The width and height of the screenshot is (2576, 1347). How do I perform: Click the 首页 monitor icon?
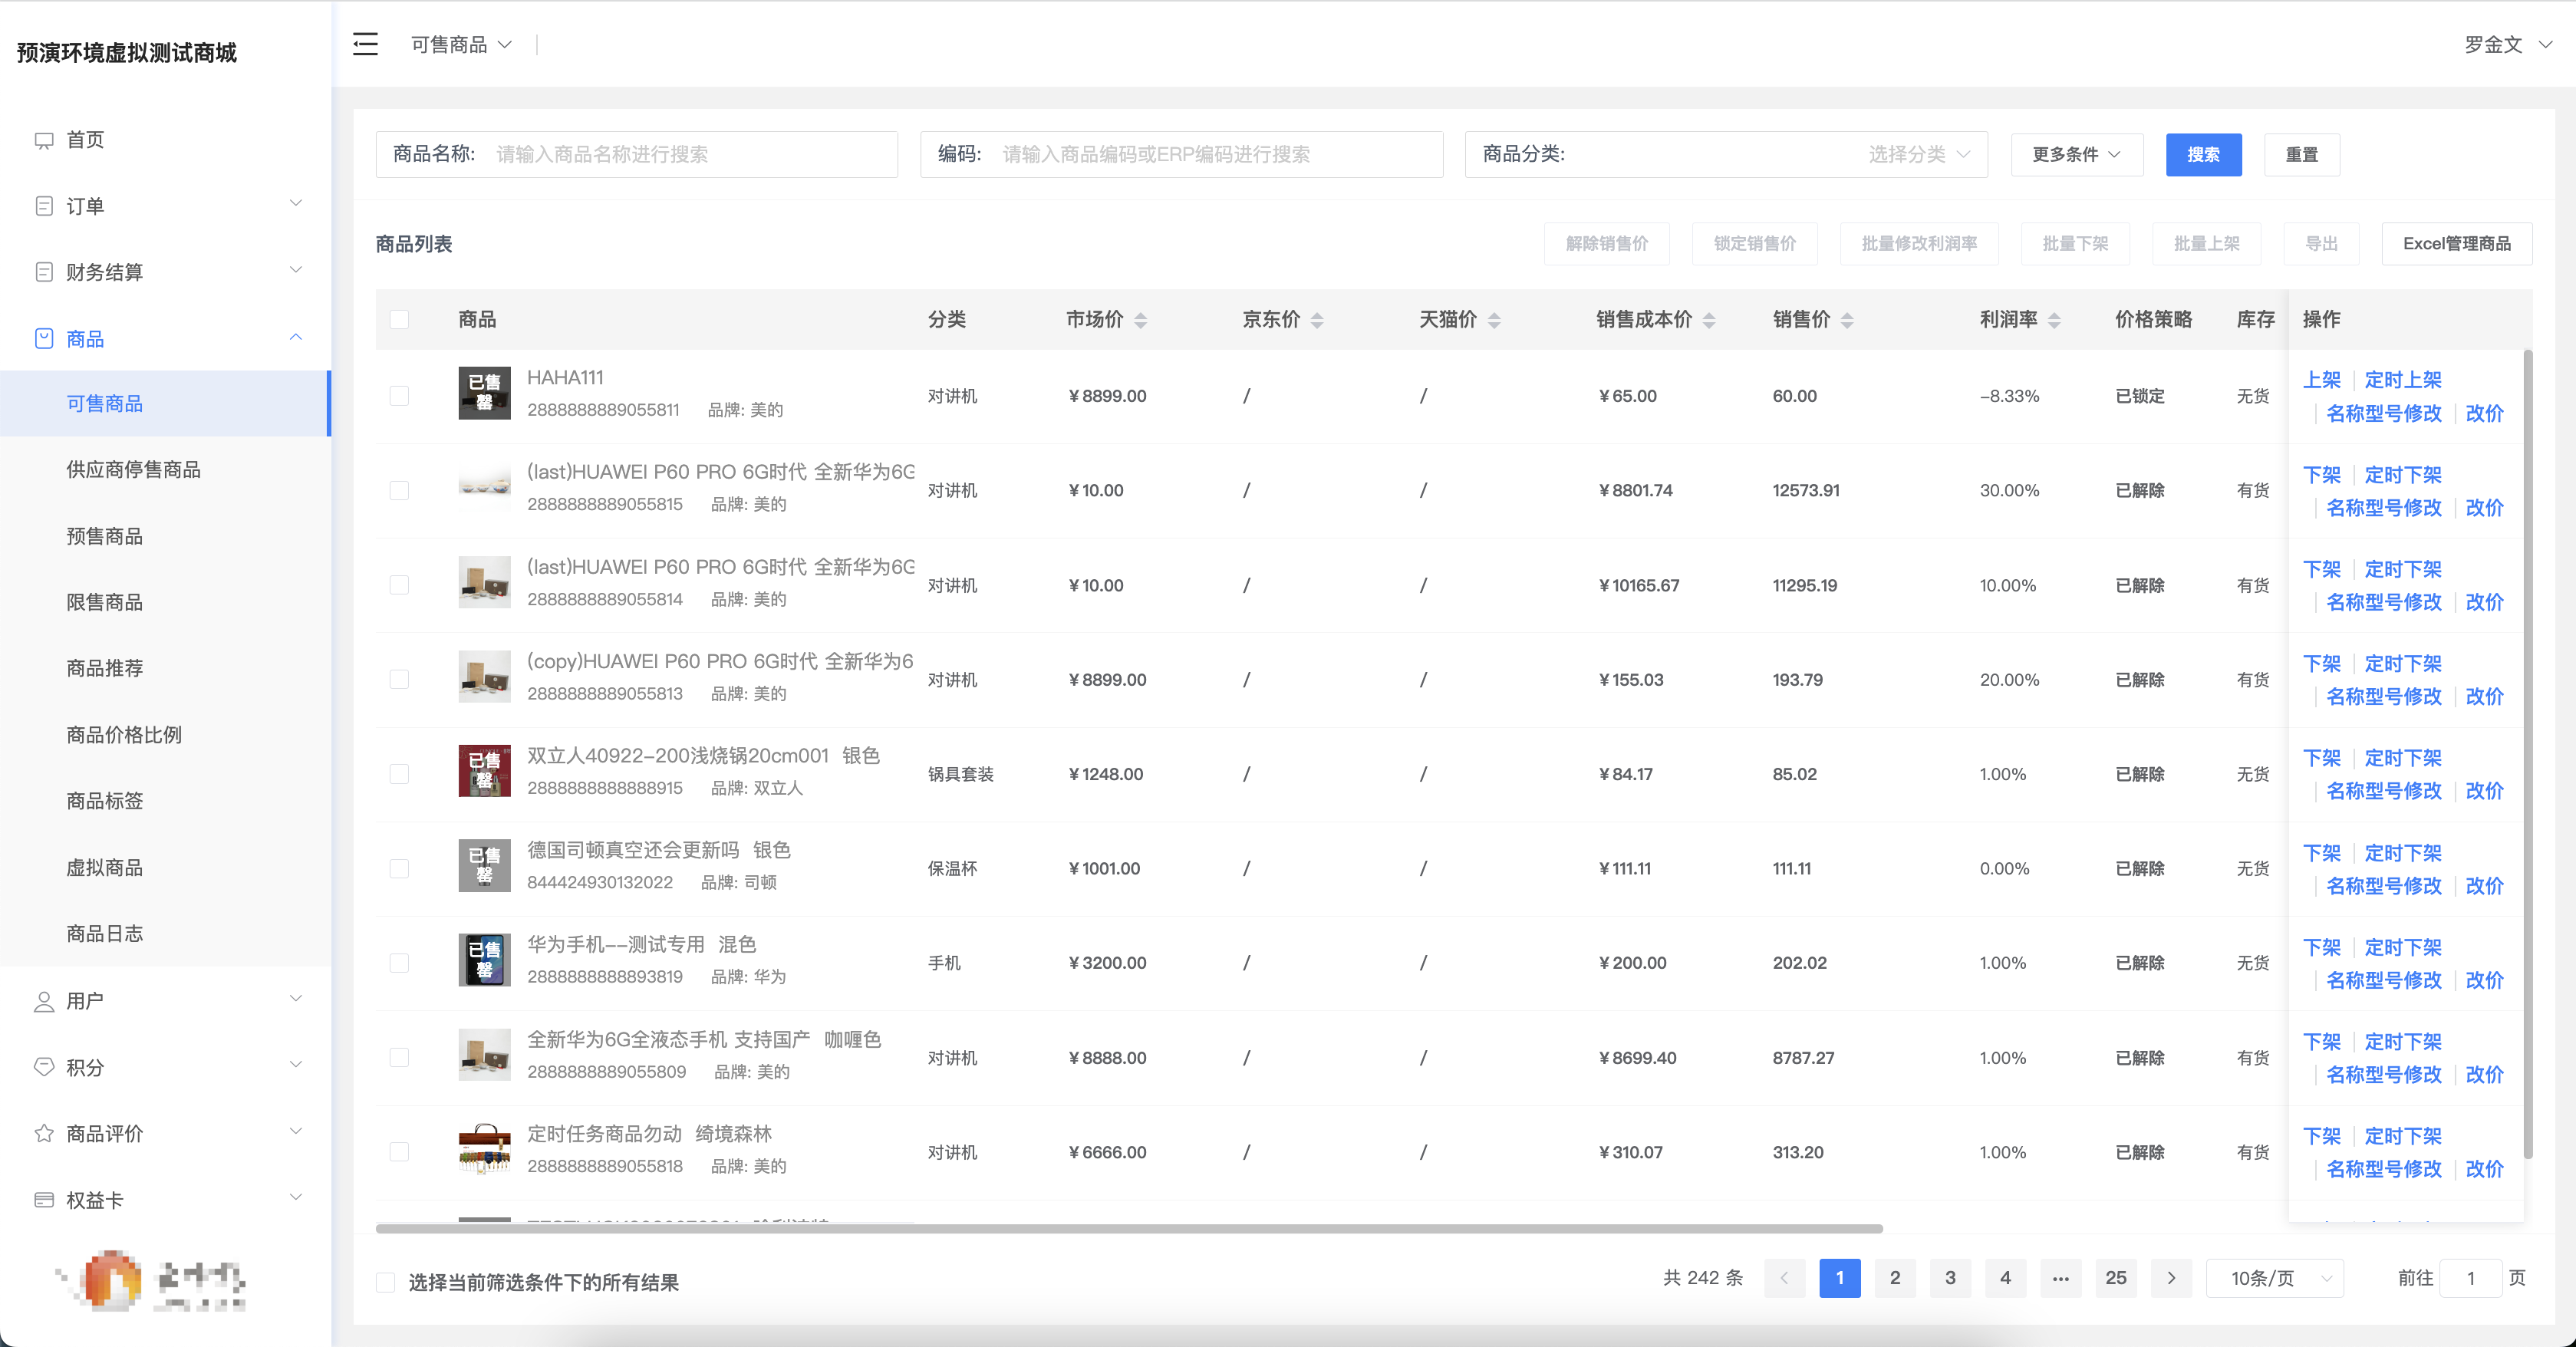point(44,140)
